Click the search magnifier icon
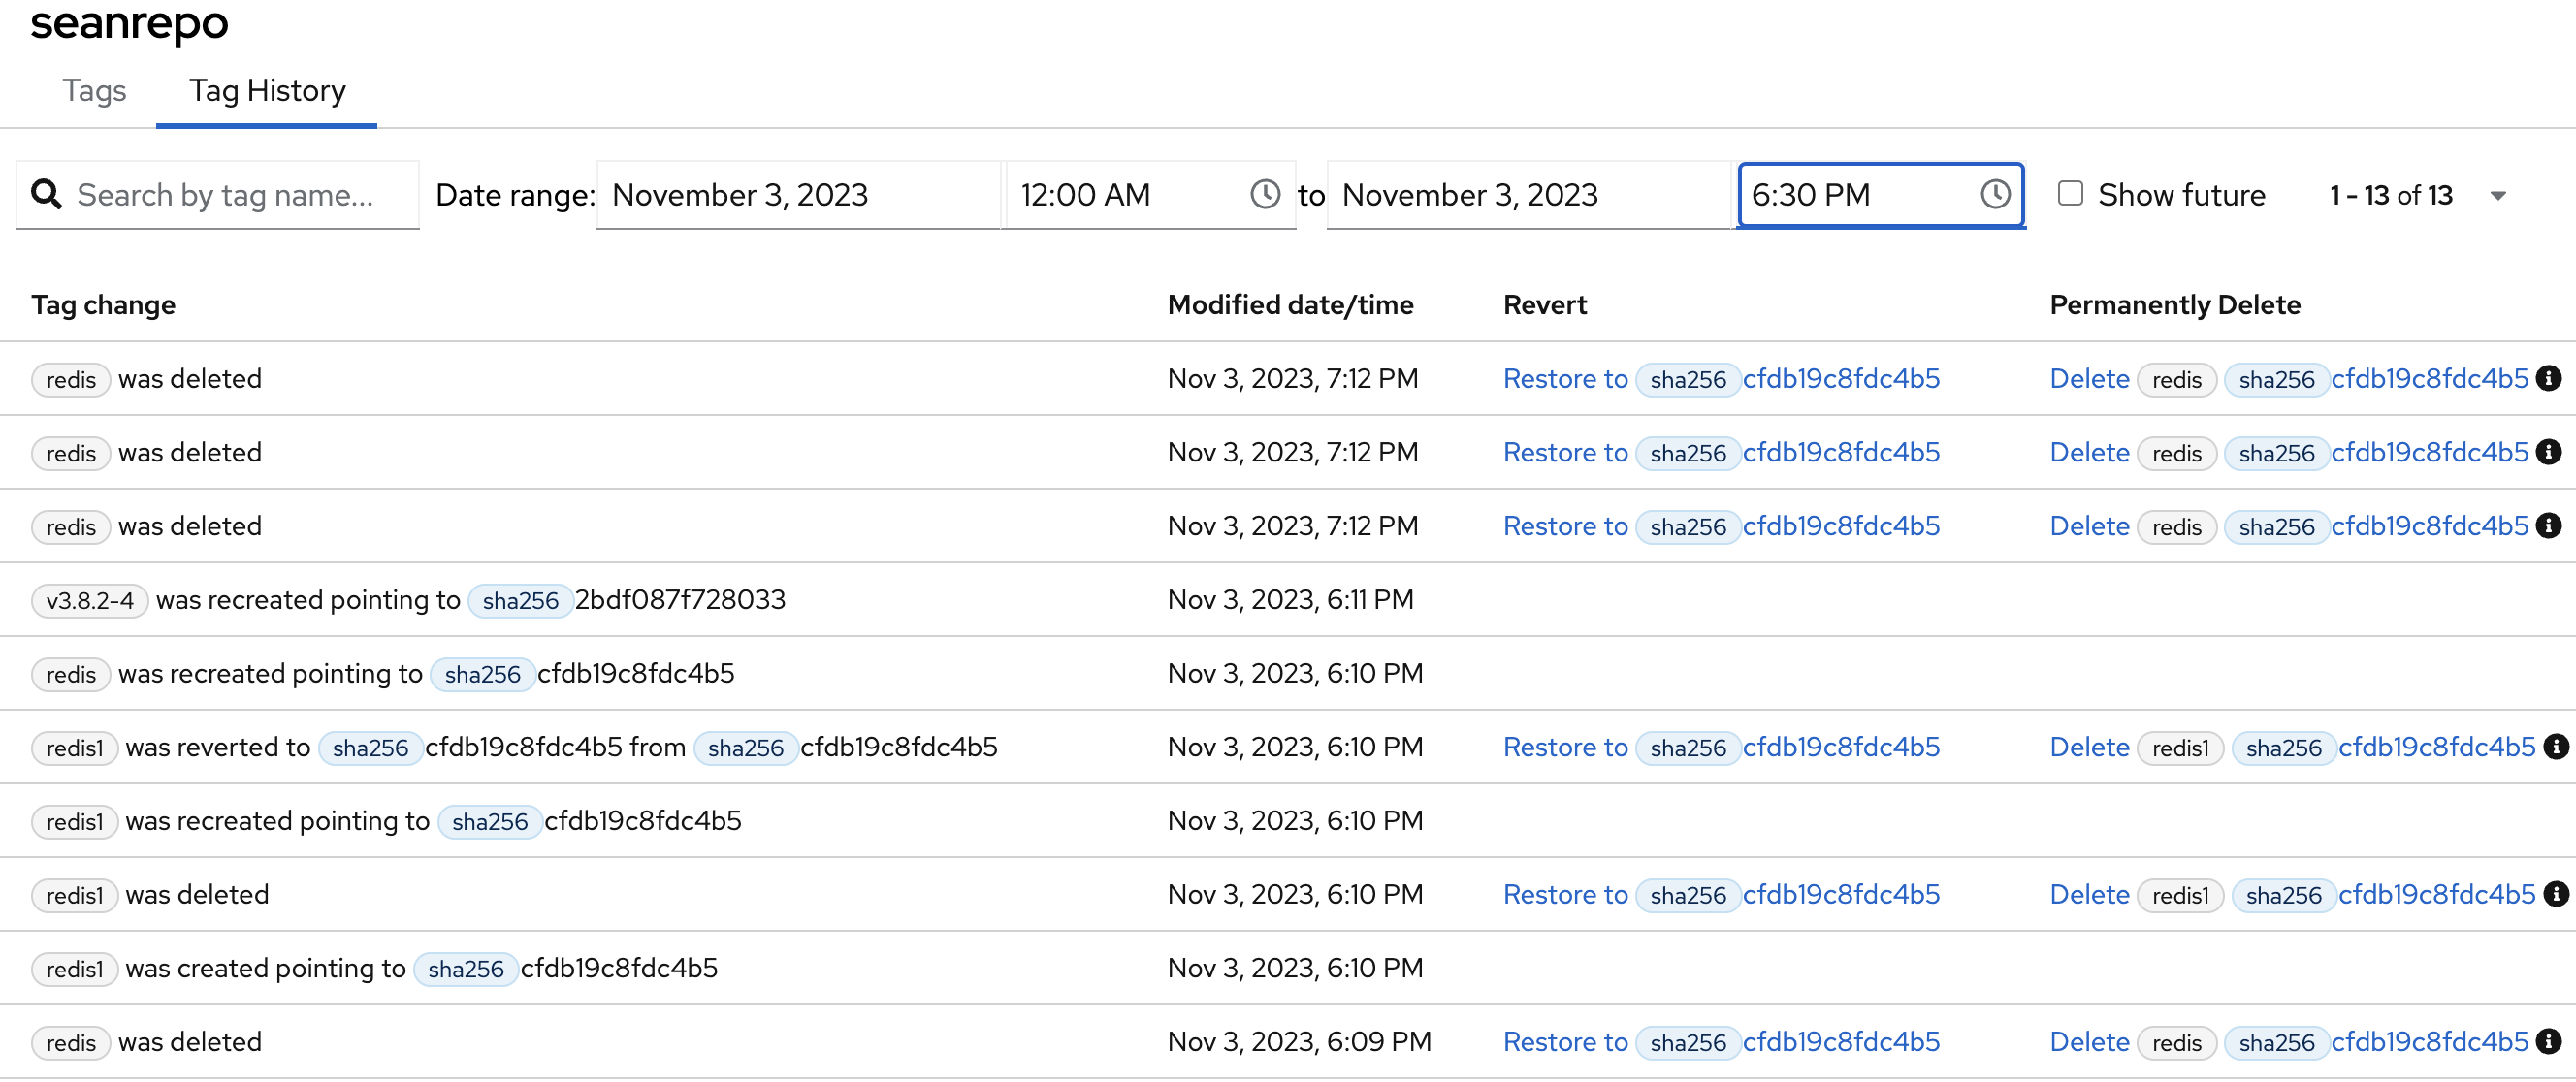This screenshot has width=2576, height=1082. tap(46, 194)
